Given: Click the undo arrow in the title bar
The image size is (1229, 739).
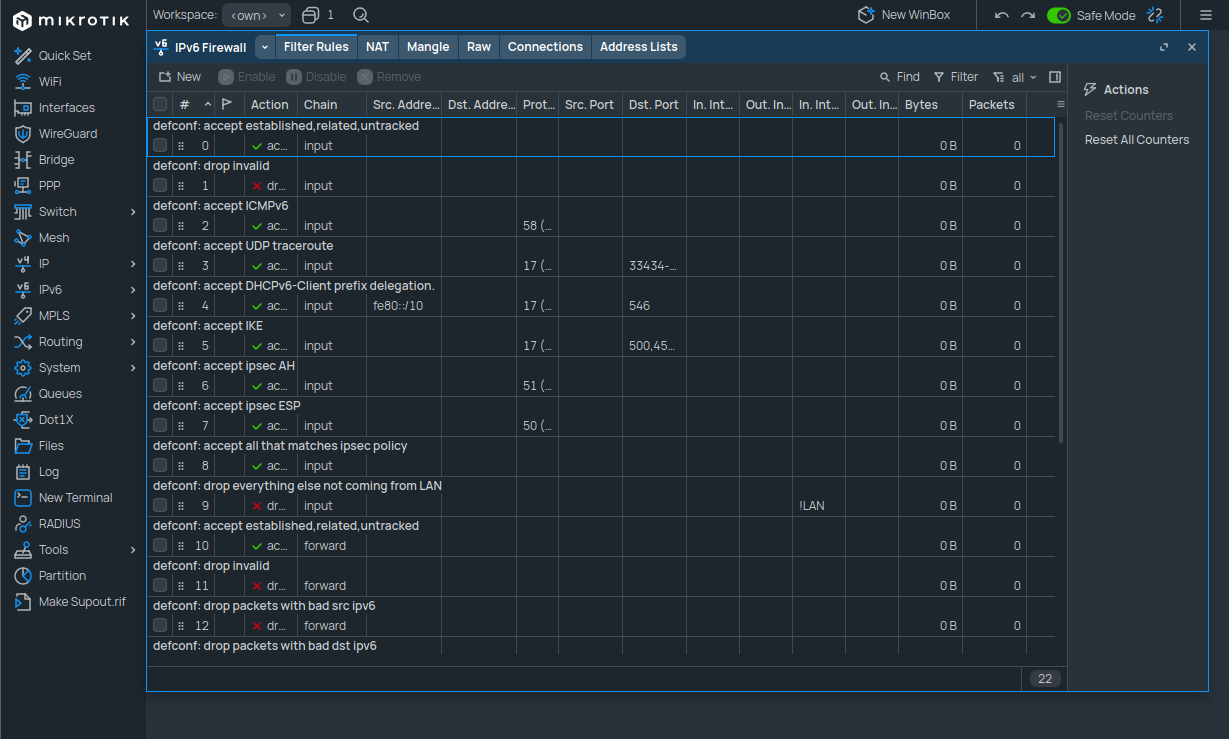Looking at the screenshot, I should (1001, 15).
